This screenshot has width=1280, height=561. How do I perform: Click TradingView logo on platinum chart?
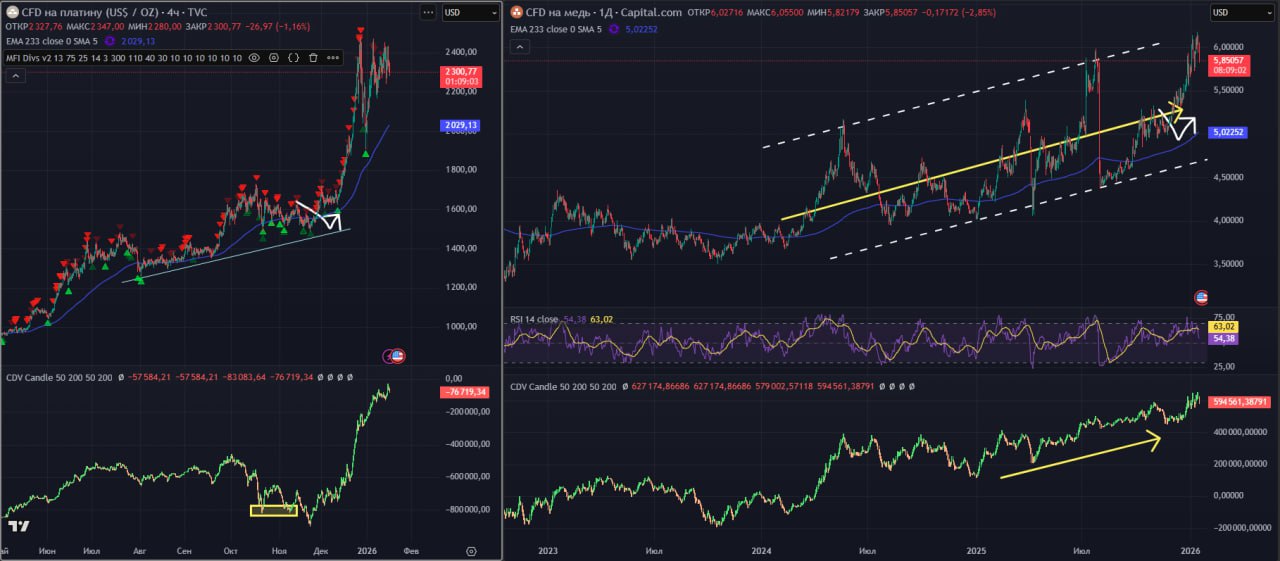18,526
